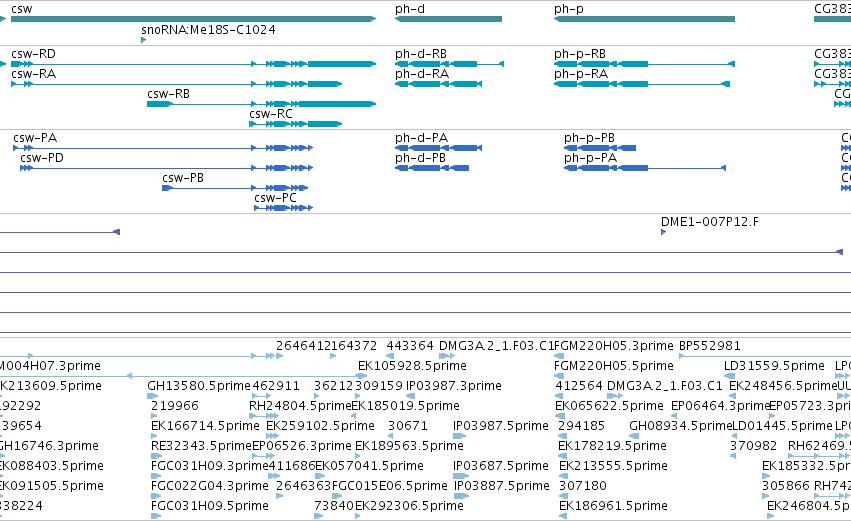This screenshot has height=521, width=851.
Task: Click the 307180 EST label
Action: (583, 486)
